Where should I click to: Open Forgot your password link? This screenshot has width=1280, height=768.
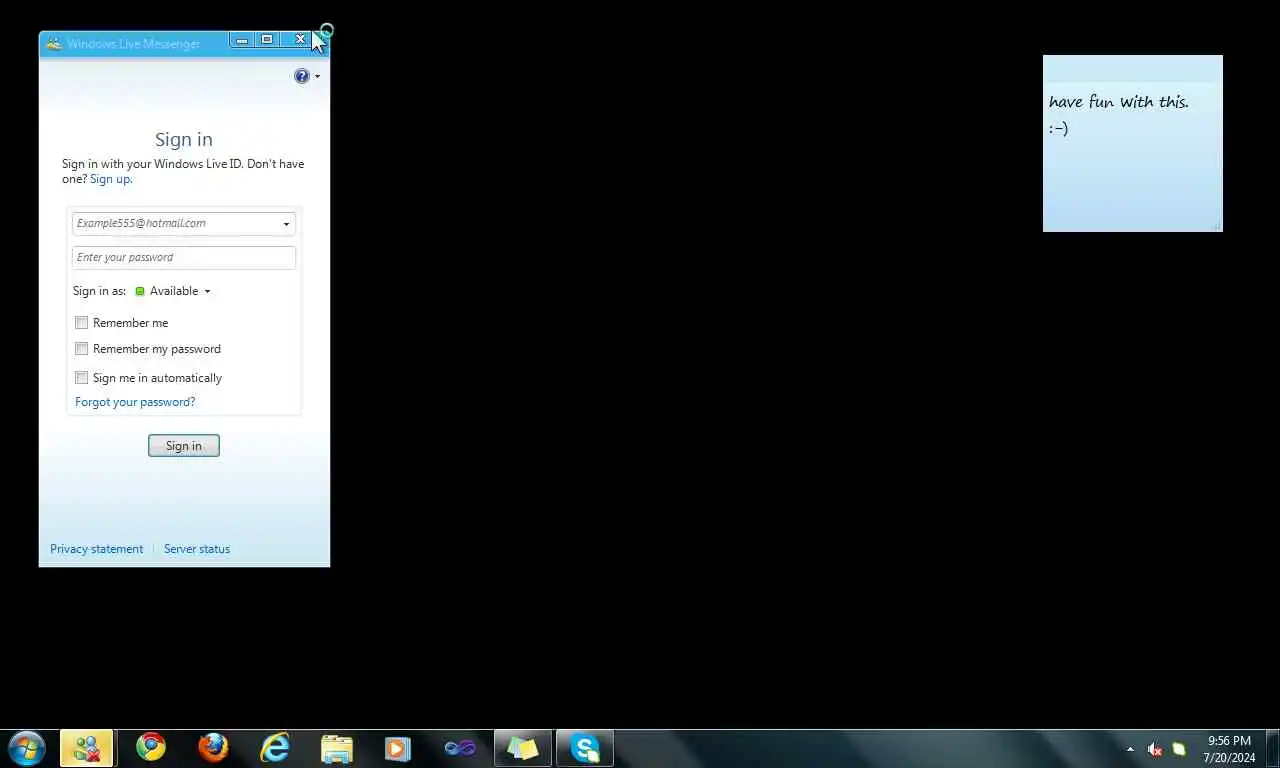pyautogui.click(x=135, y=402)
